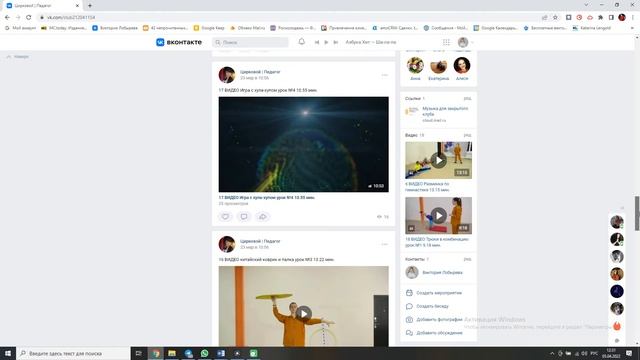Open Анна's profile picture
640x360 pixels.
[415, 65]
